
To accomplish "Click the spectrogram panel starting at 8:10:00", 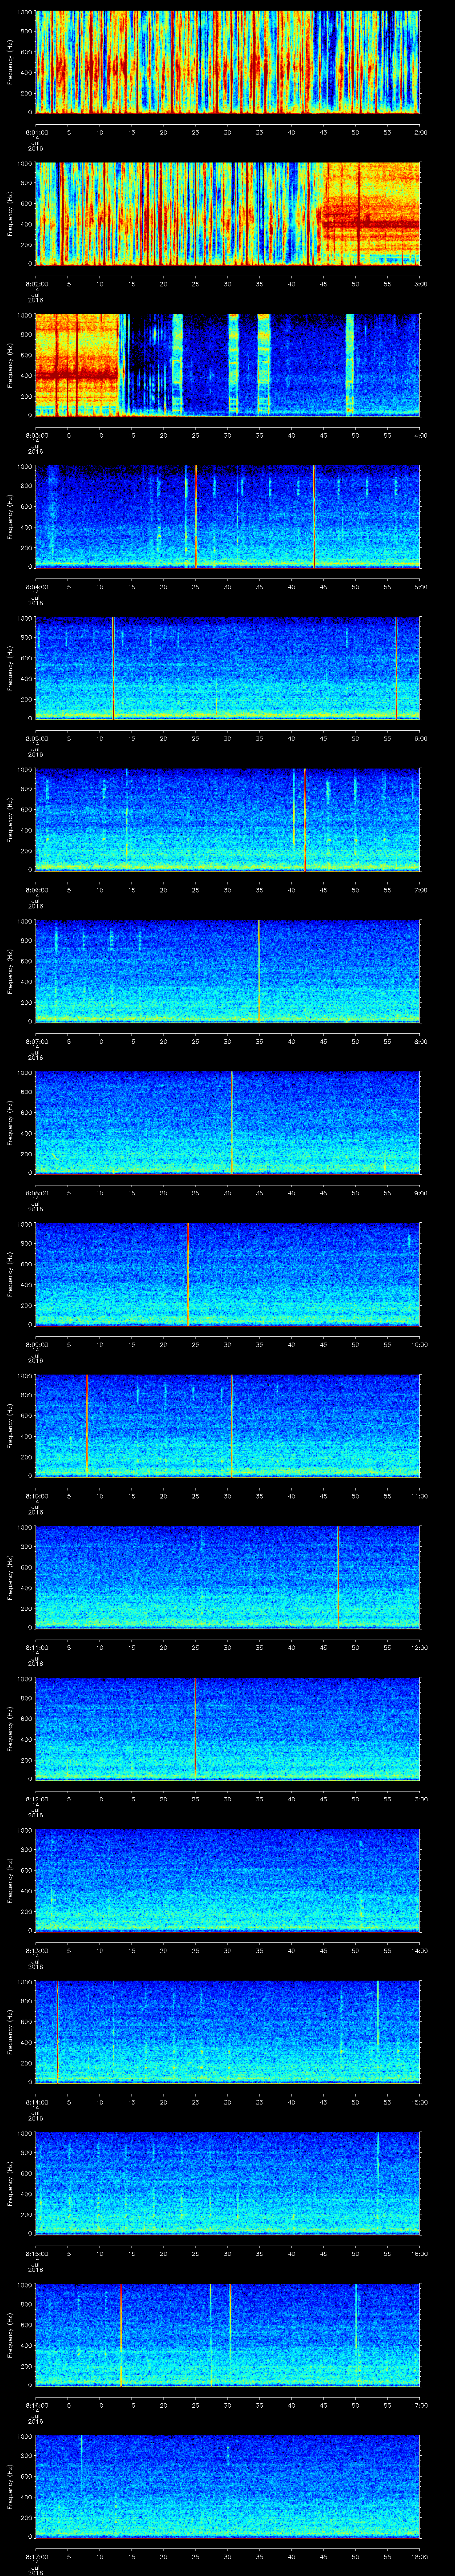I will click(x=228, y=1426).
